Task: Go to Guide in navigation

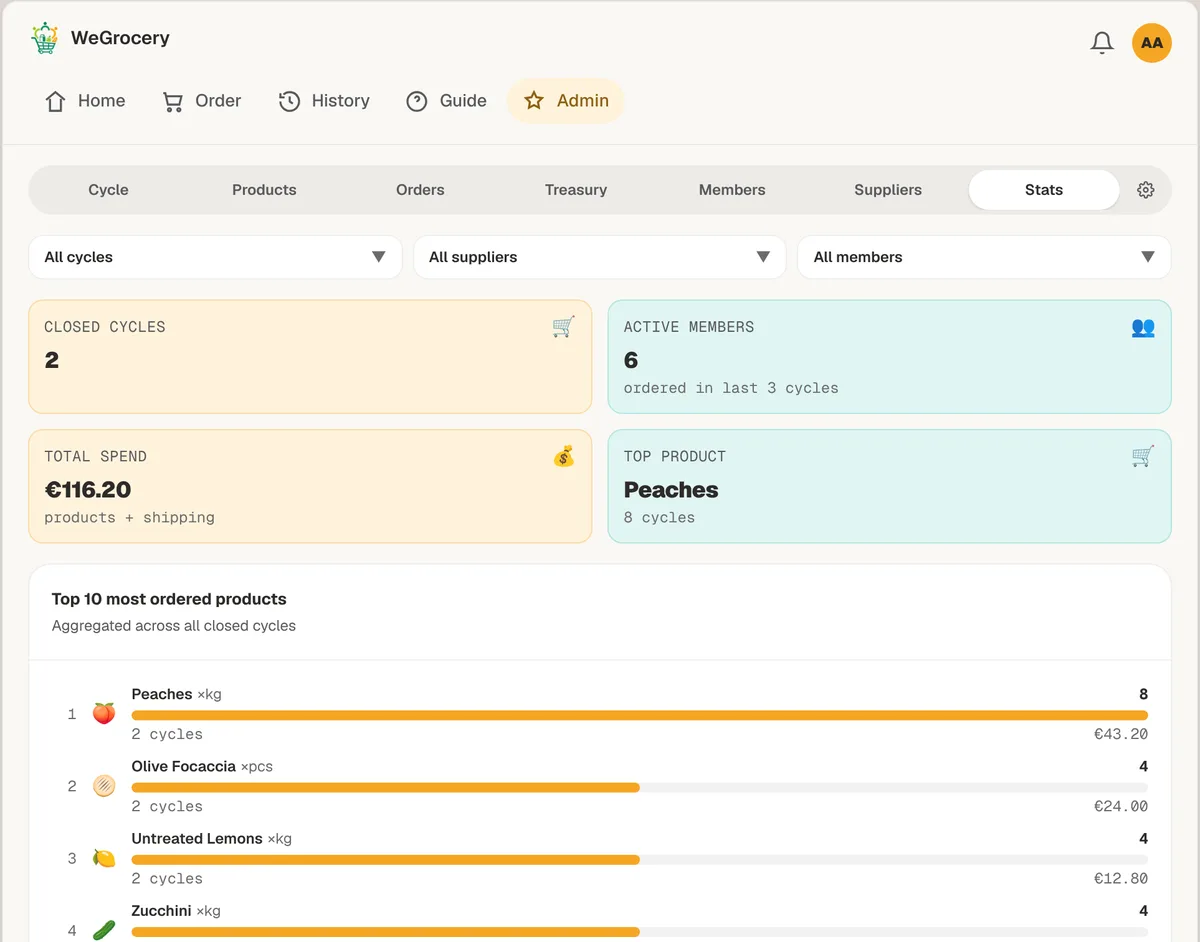Action: [x=446, y=101]
